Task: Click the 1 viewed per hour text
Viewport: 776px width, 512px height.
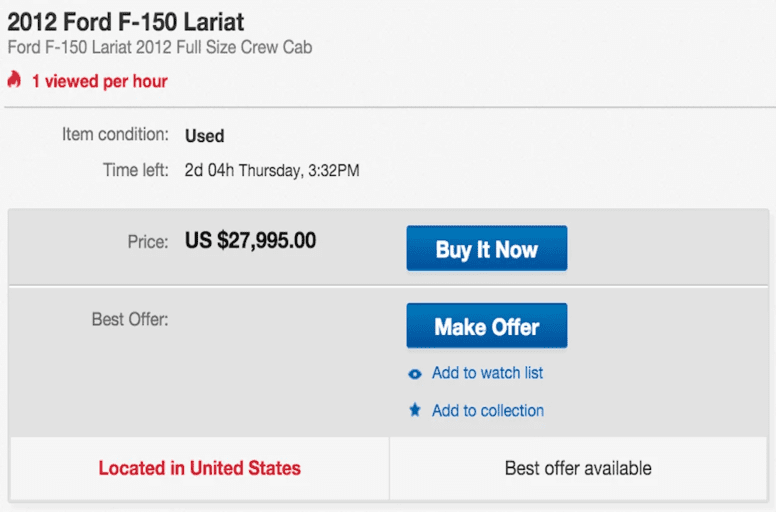Action: (x=99, y=81)
